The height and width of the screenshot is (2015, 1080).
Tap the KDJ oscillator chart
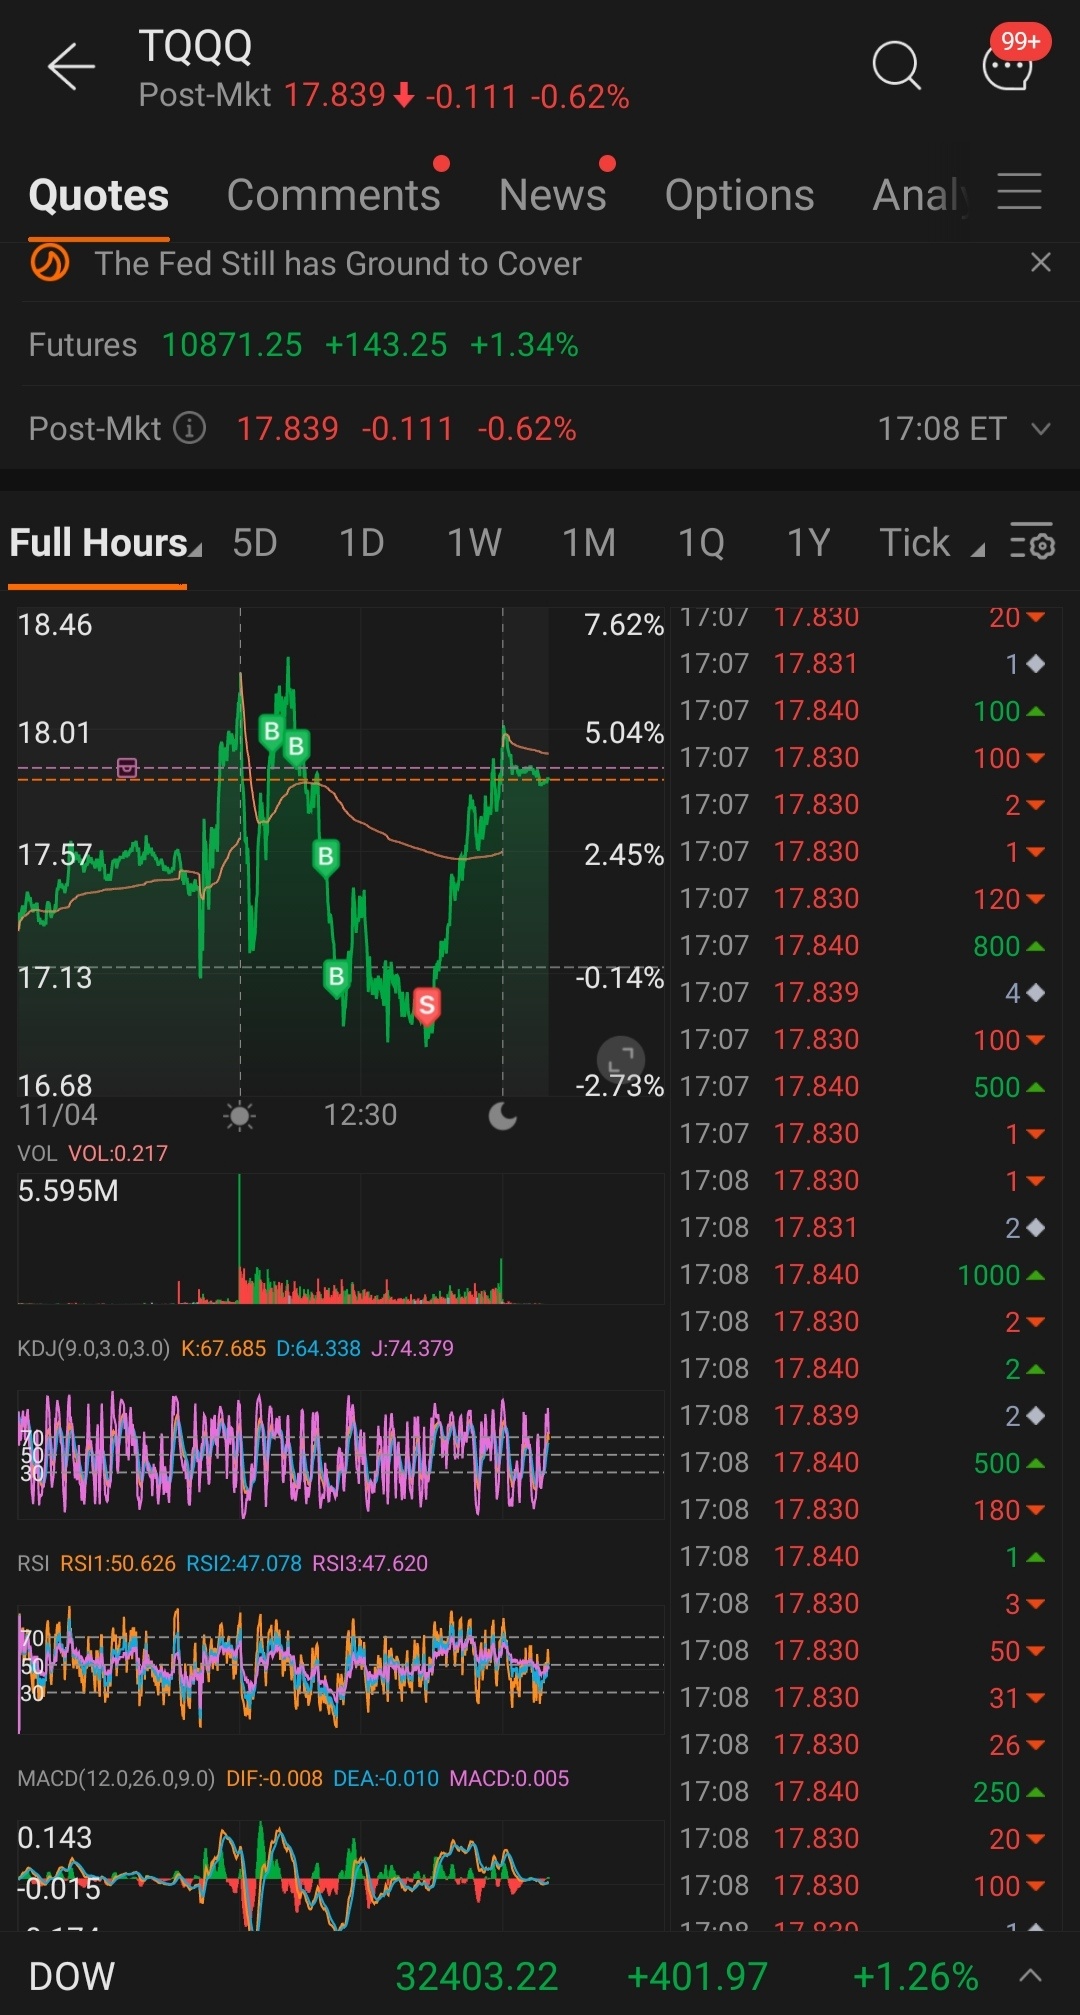pyautogui.click(x=340, y=1454)
